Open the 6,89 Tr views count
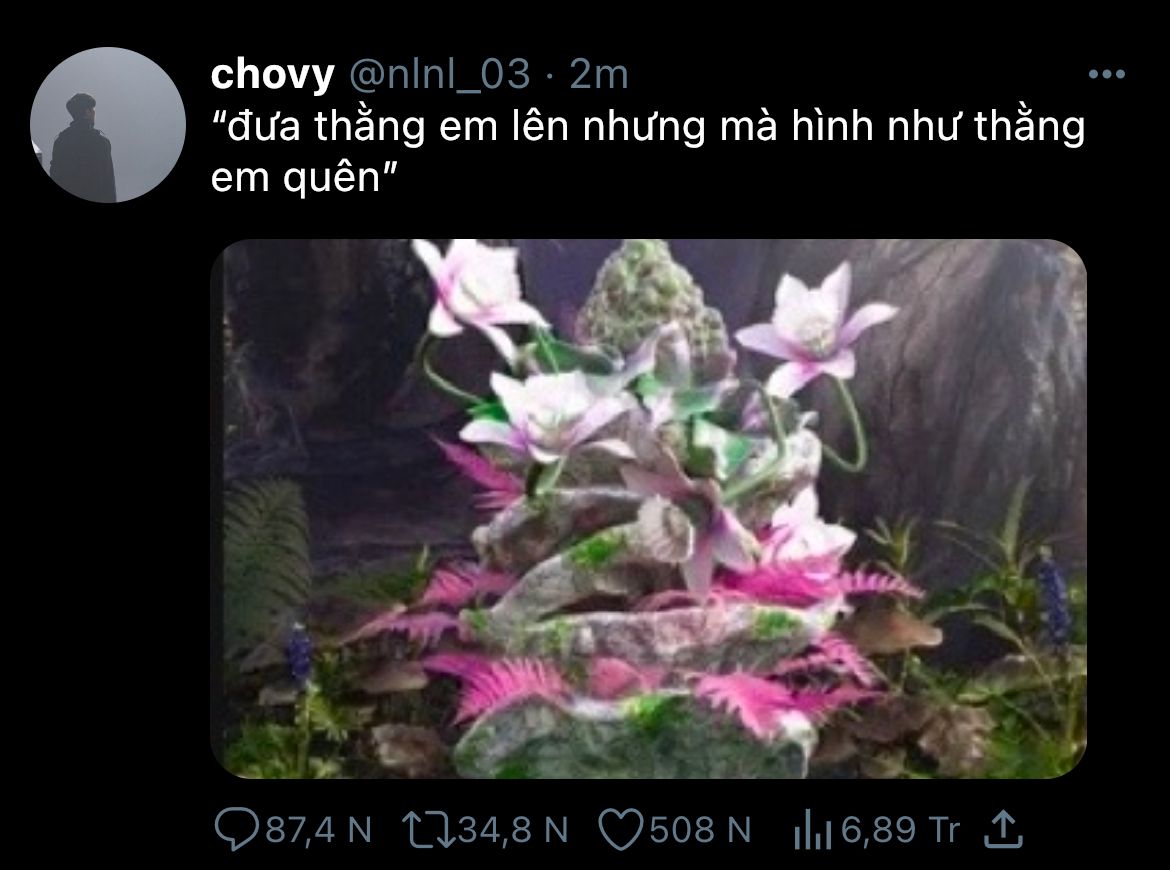 (900, 830)
